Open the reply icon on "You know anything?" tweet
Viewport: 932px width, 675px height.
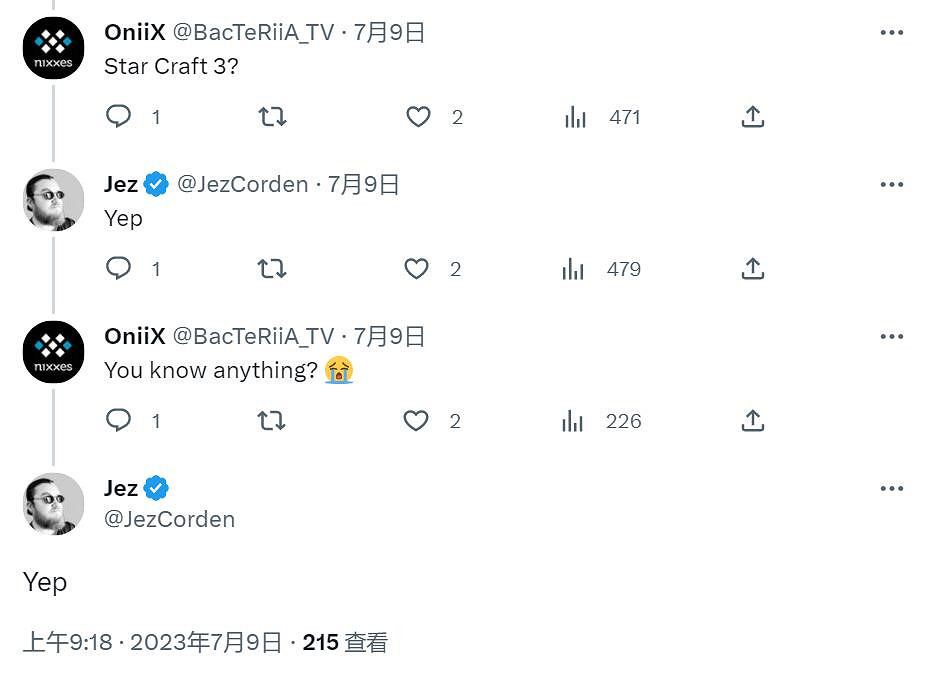pyautogui.click(x=119, y=420)
